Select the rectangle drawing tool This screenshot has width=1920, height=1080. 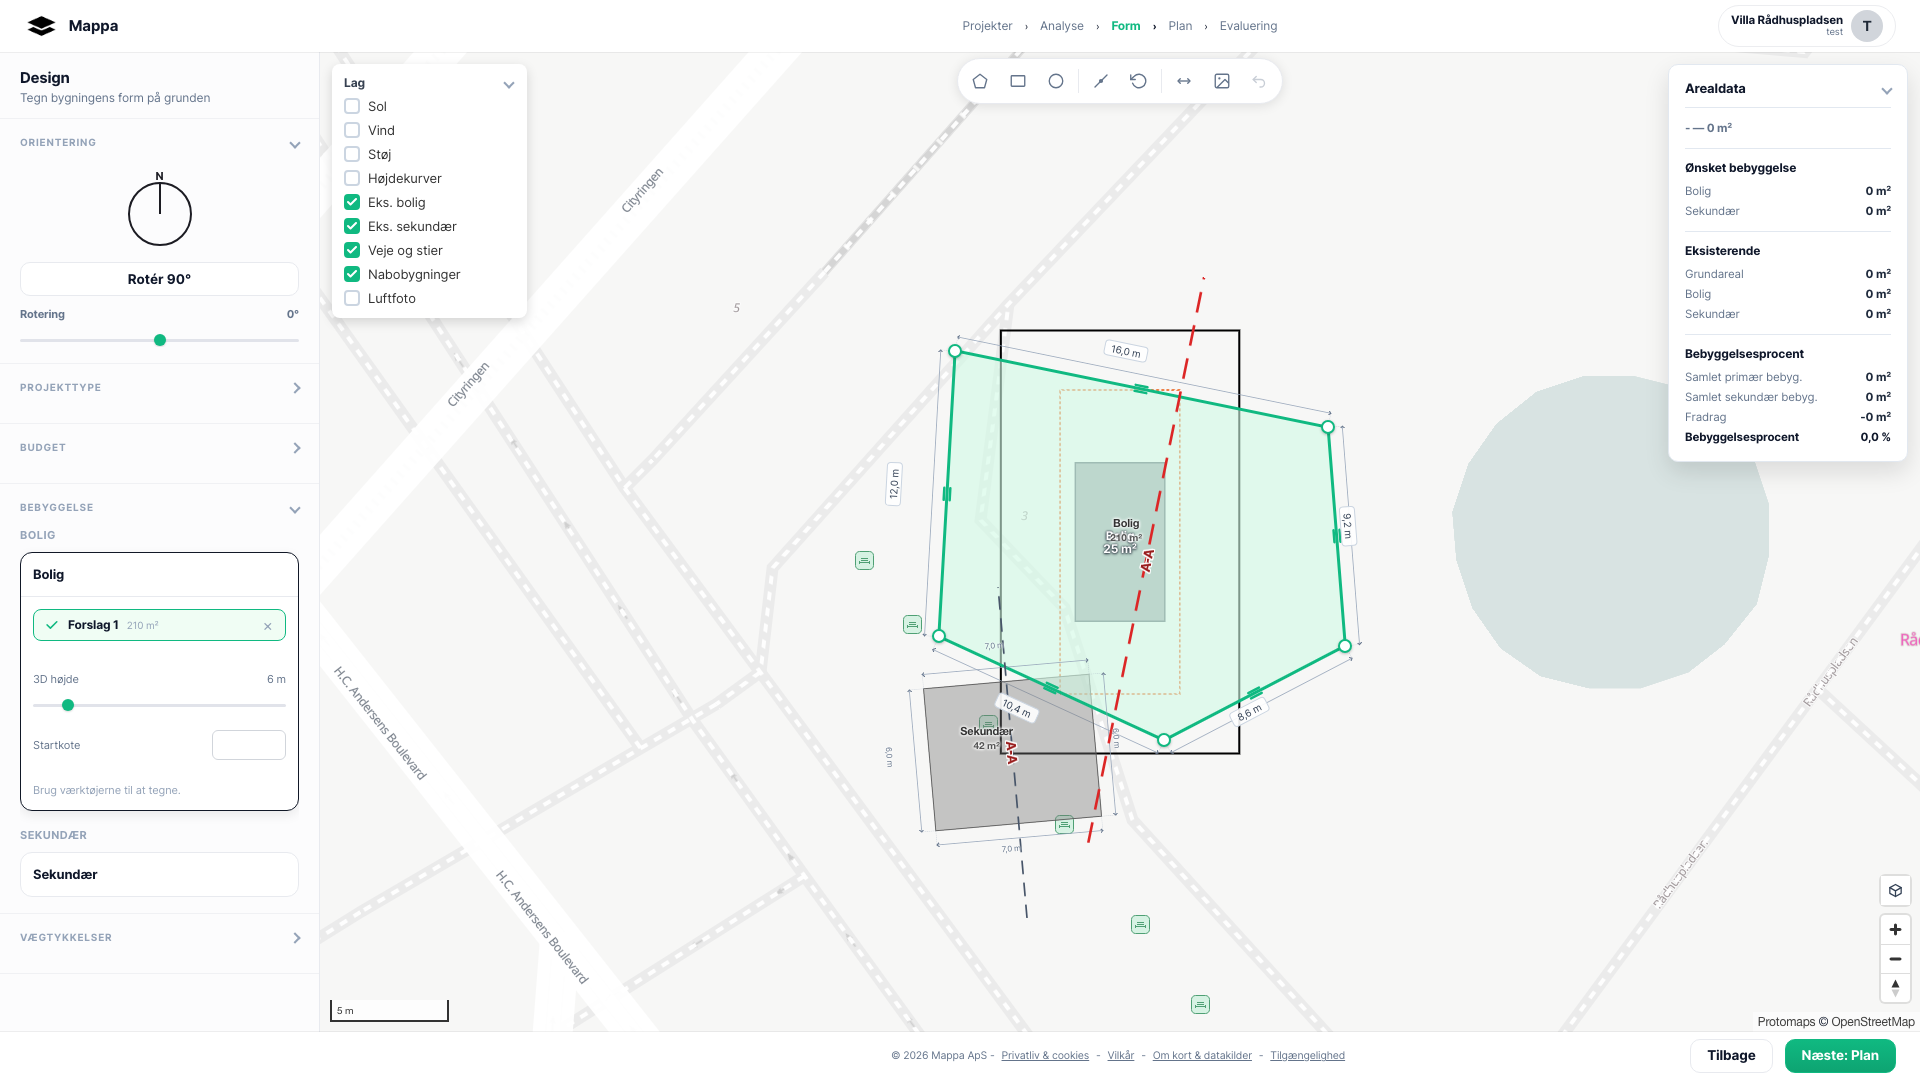coord(1018,81)
